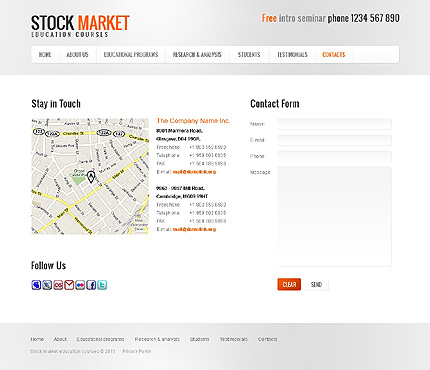Click into the Message text area
Image resolution: width=430 pixels, height=370 pixels.
[x=334, y=216]
